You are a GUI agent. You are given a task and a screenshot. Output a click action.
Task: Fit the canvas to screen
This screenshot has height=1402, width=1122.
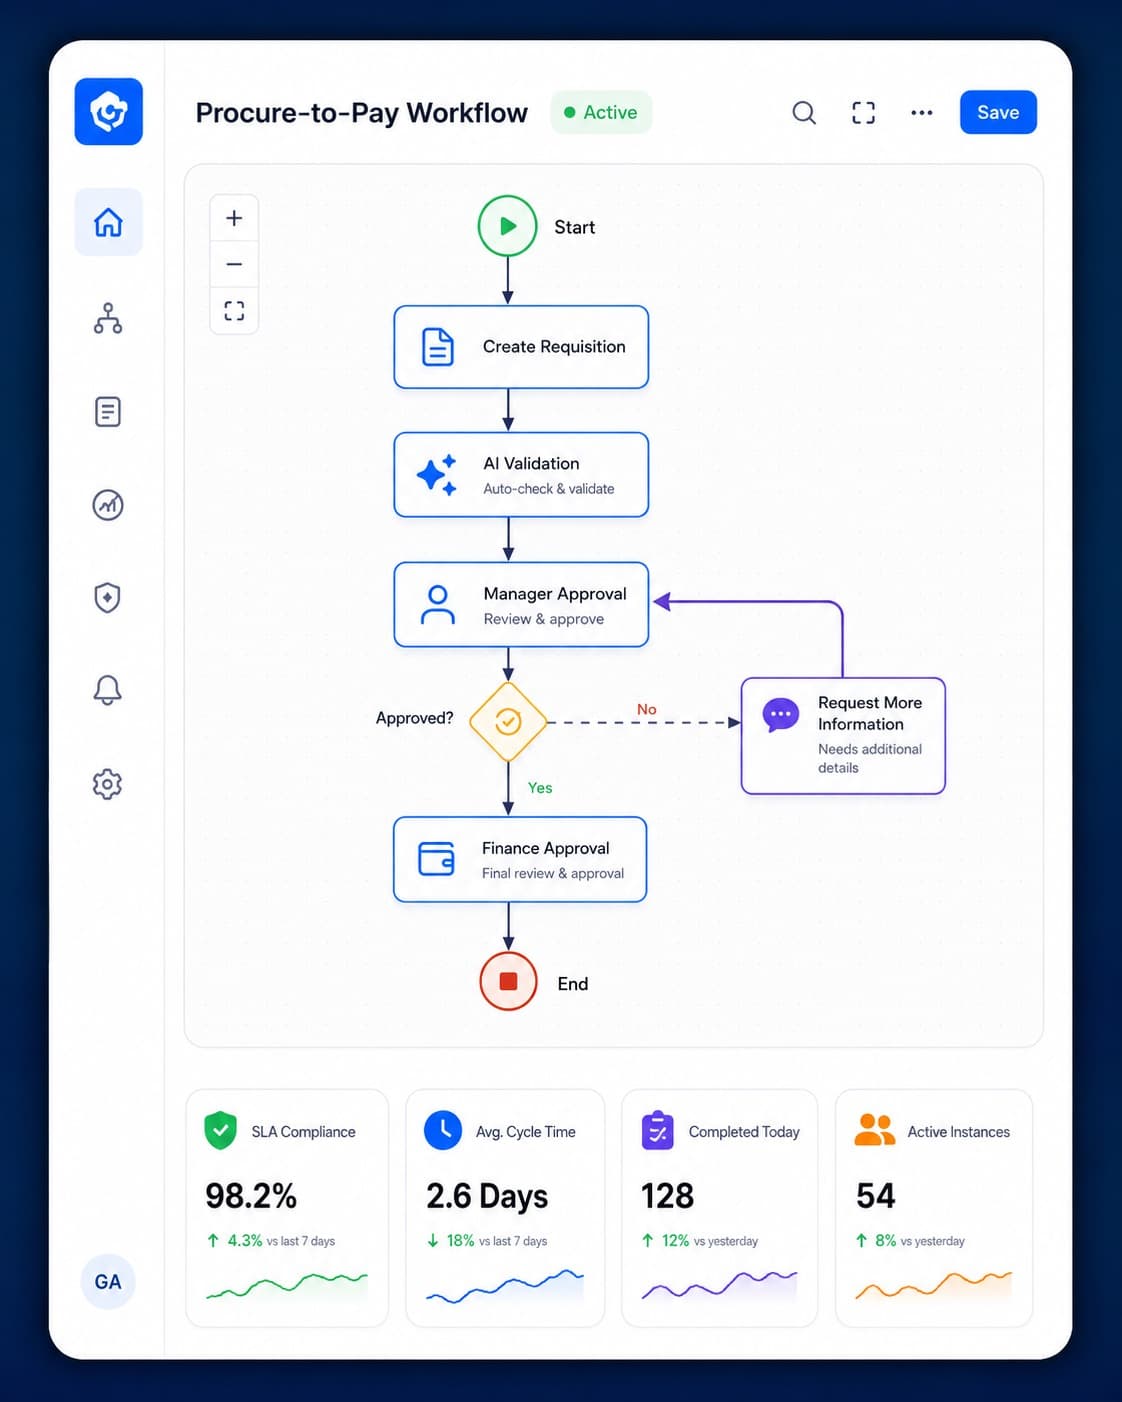pos(234,310)
